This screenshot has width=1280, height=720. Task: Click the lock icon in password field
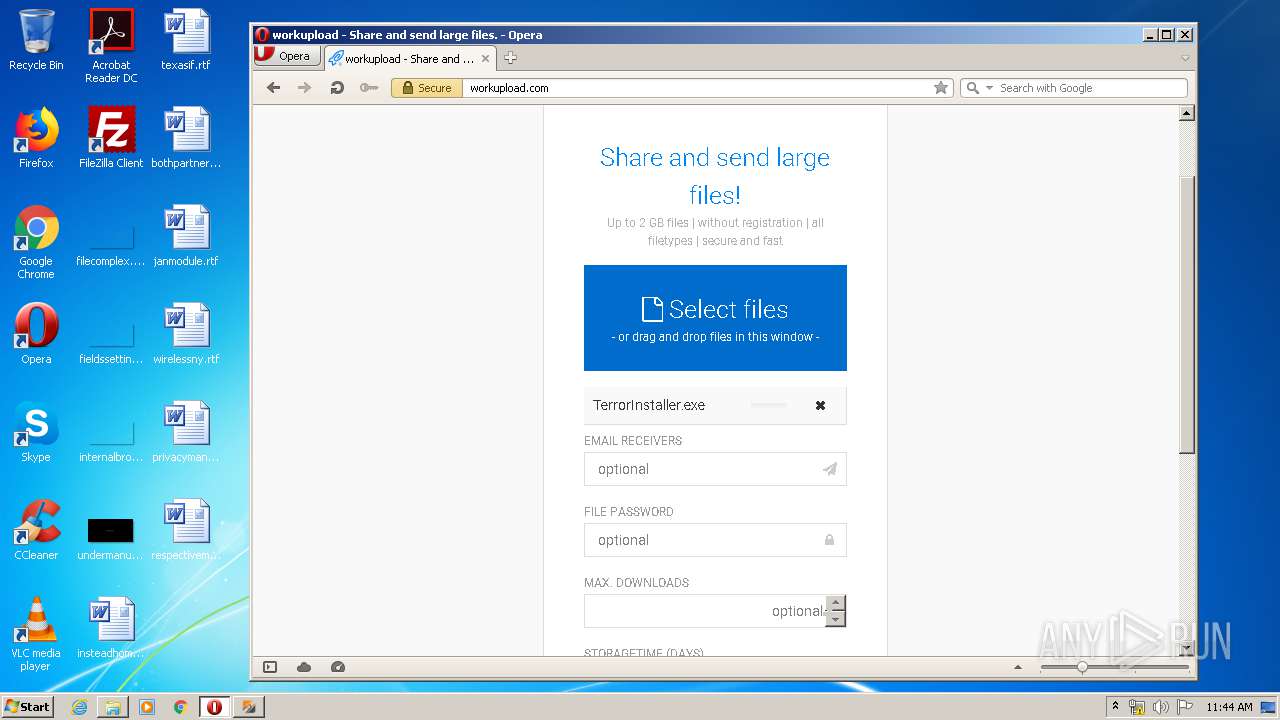click(829, 540)
